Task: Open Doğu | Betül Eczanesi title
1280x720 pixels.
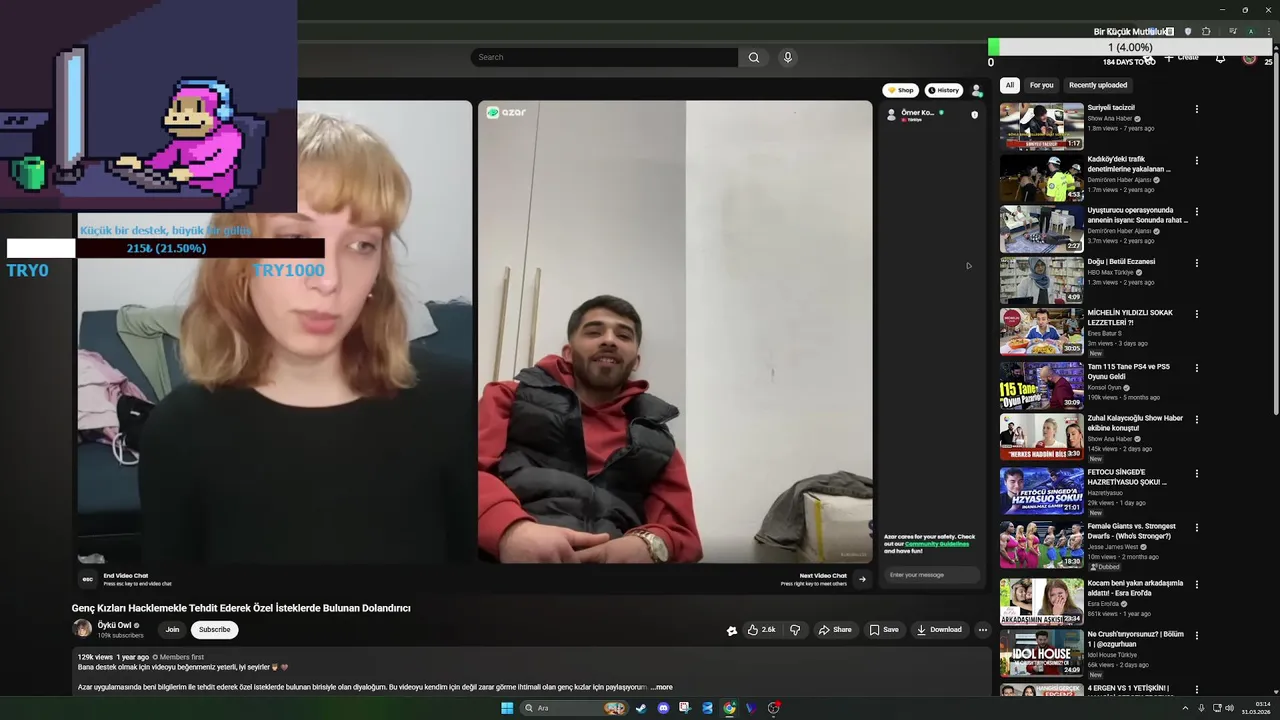Action: point(1121,262)
